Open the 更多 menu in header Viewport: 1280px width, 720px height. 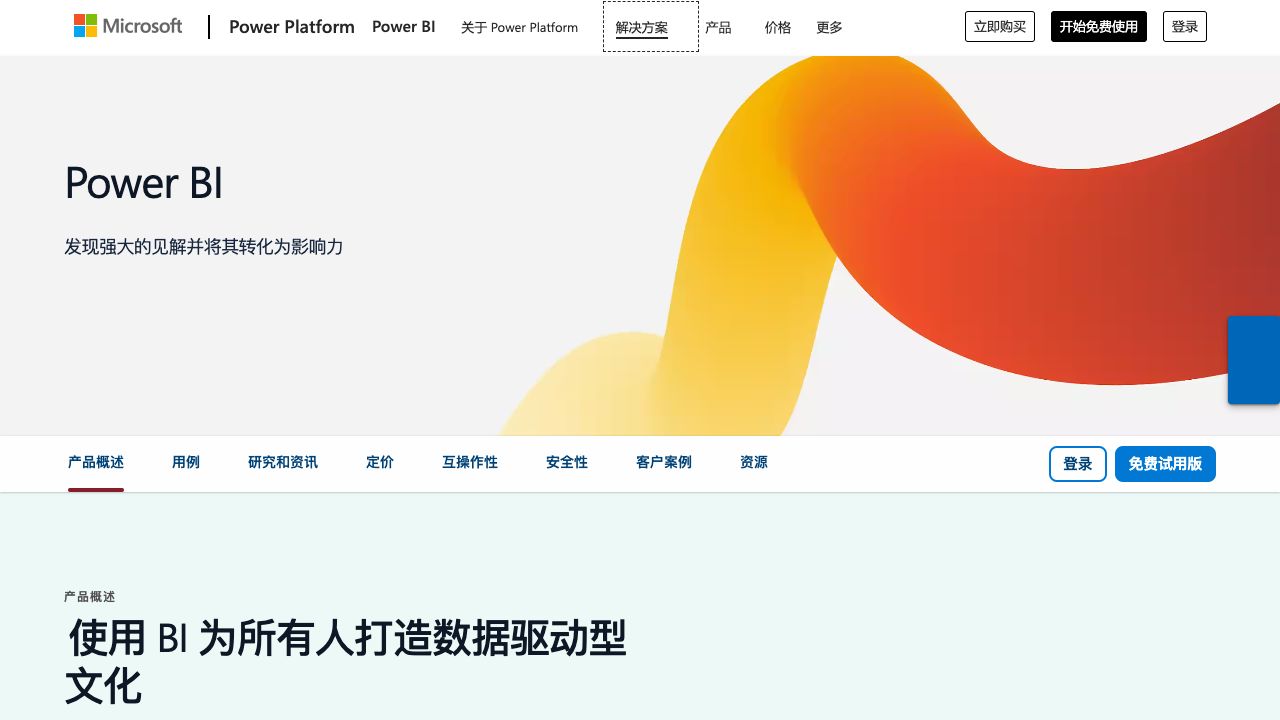[x=829, y=27]
